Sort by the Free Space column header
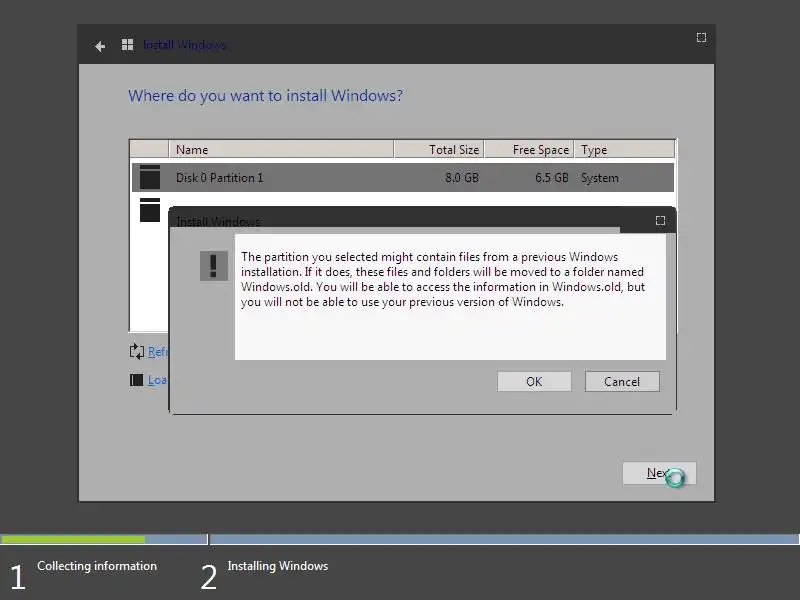Image resolution: width=800 pixels, height=600 pixels. click(x=529, y=149)
